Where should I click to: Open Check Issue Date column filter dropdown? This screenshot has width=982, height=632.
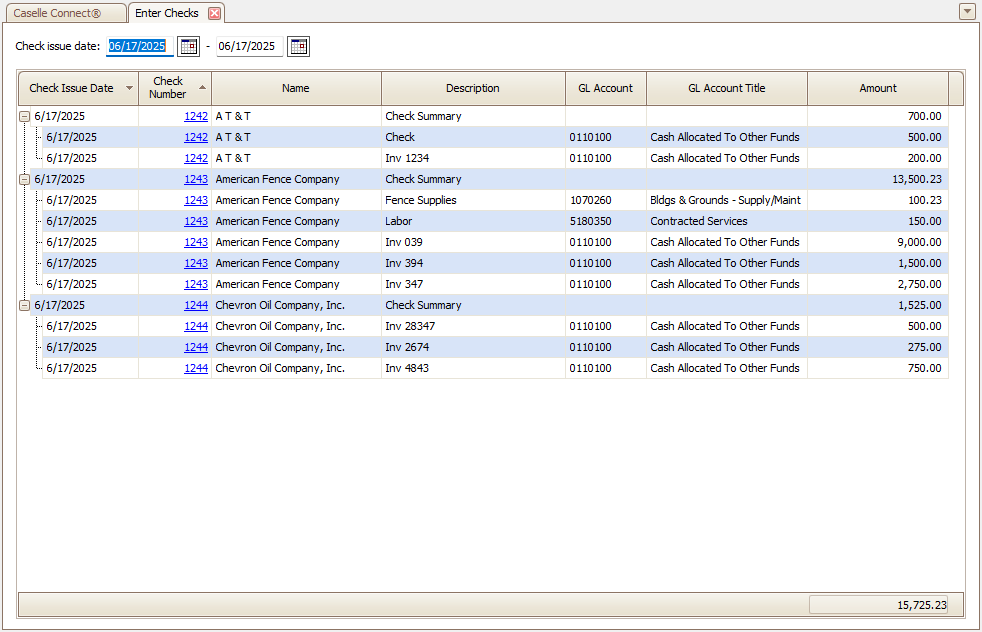tap(129, 88)
